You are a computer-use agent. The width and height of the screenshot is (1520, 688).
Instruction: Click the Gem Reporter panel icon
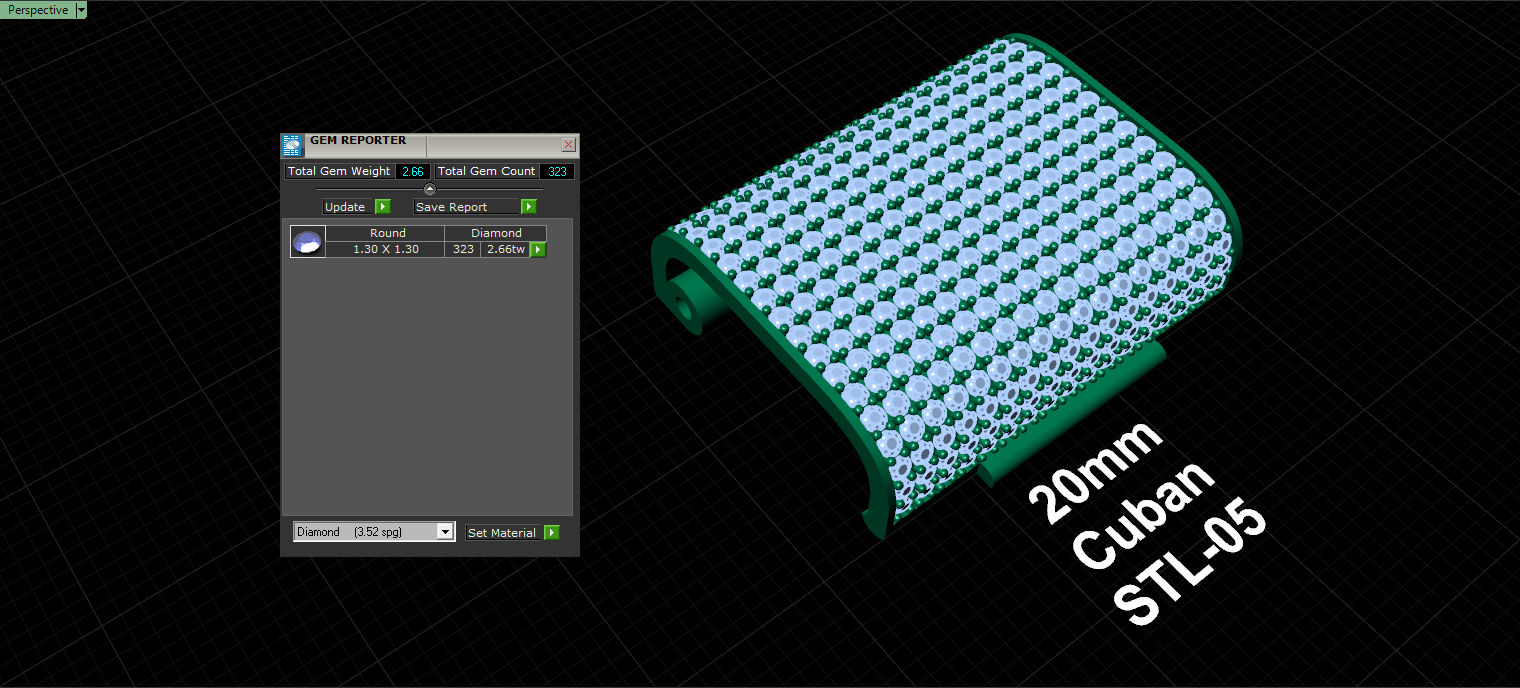pyautogui.click(x=292, y=146)
